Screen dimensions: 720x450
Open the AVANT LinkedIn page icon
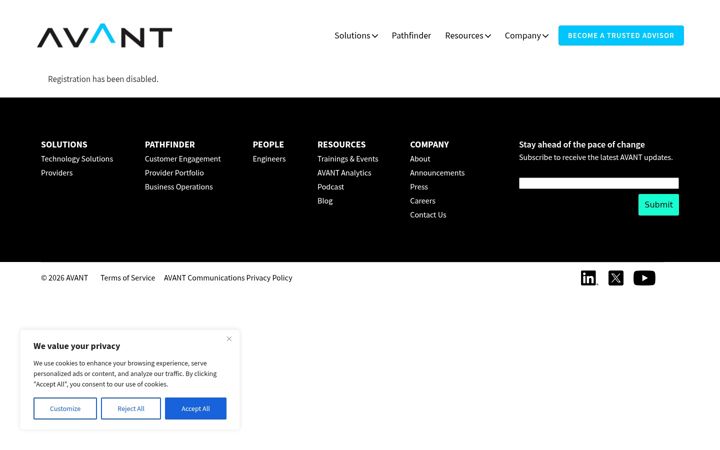pyautogui.click(x=589, y=278)
